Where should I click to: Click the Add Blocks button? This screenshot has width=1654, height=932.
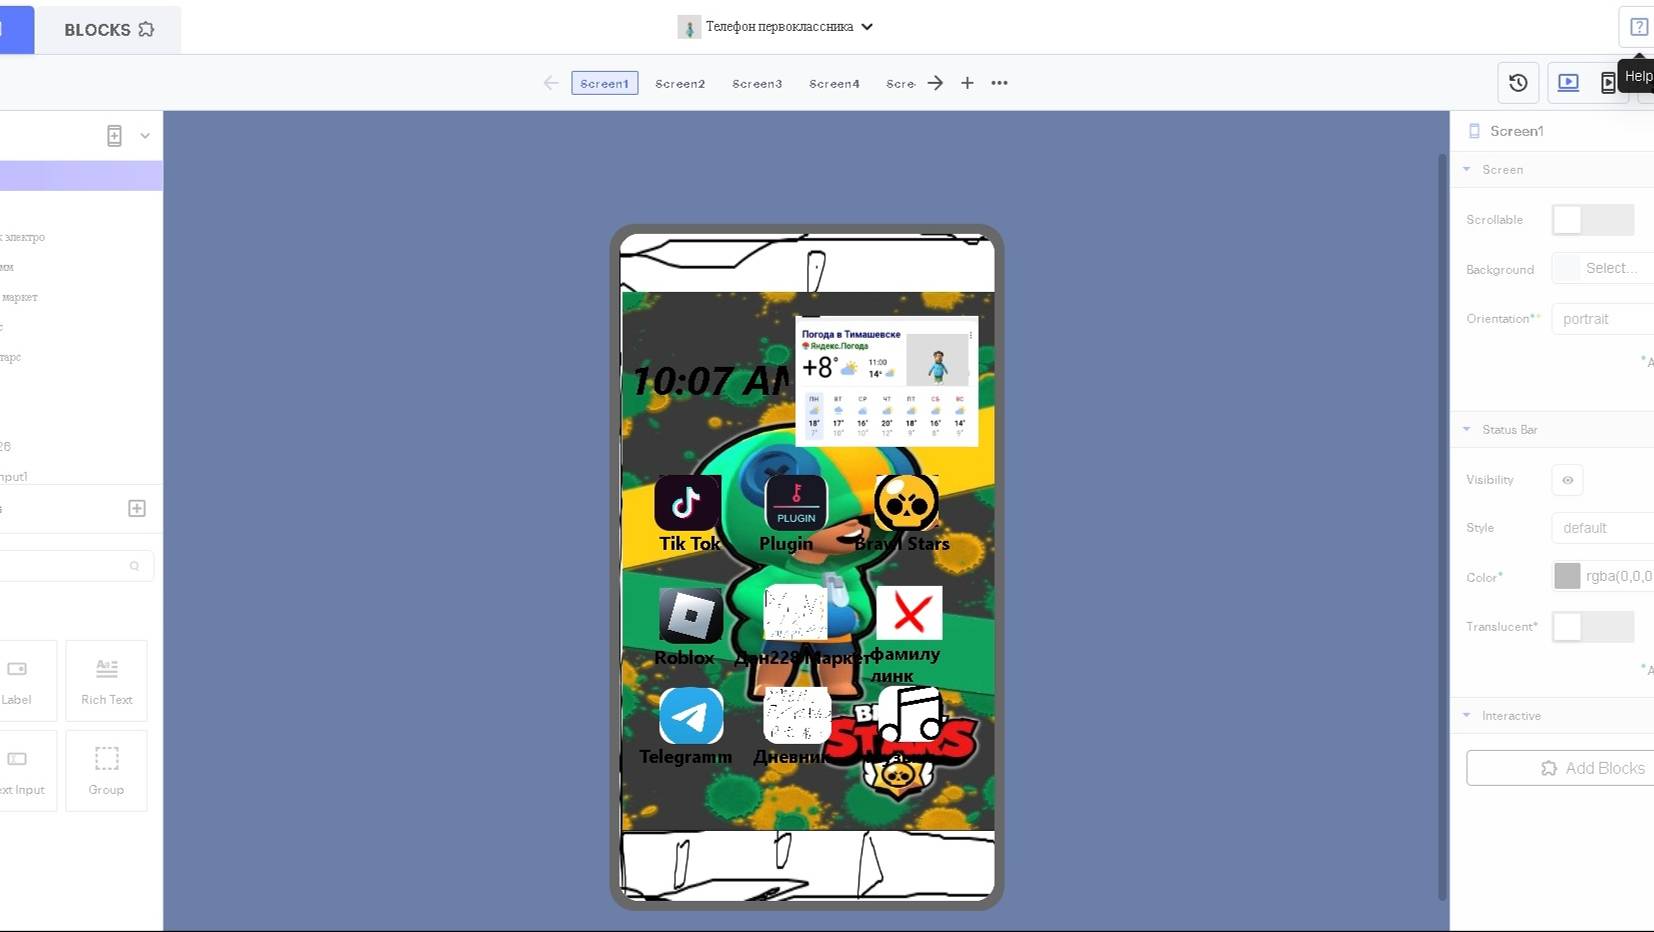[x=1560, y=768]
